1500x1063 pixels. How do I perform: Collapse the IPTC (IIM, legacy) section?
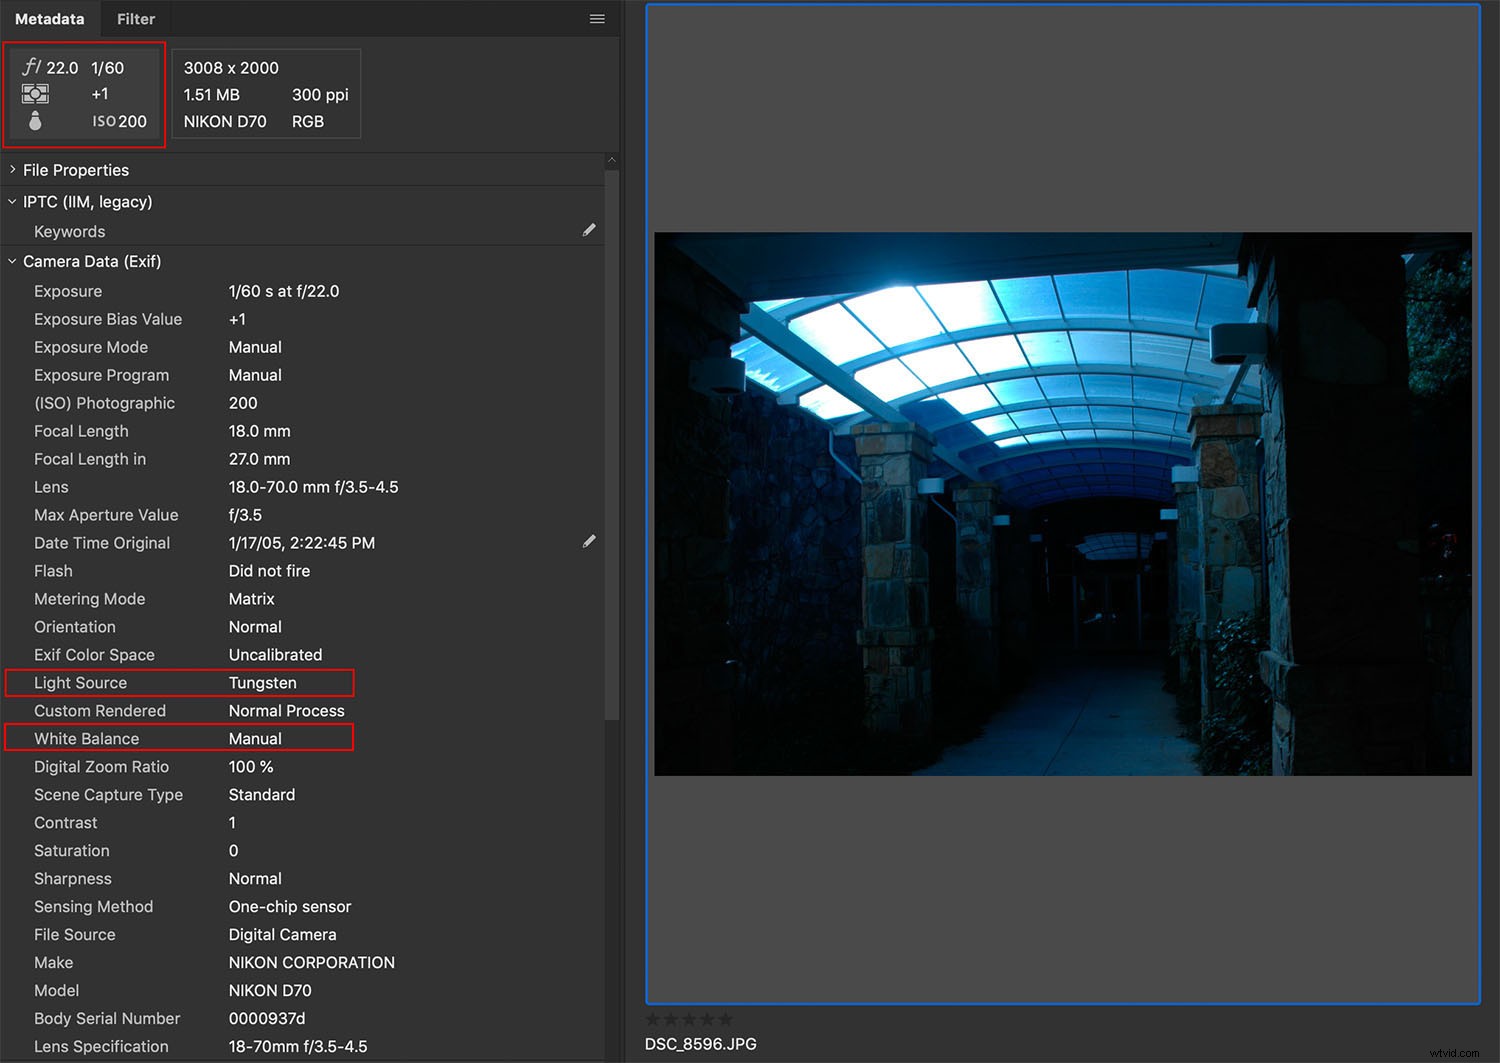tap(13, 201)
